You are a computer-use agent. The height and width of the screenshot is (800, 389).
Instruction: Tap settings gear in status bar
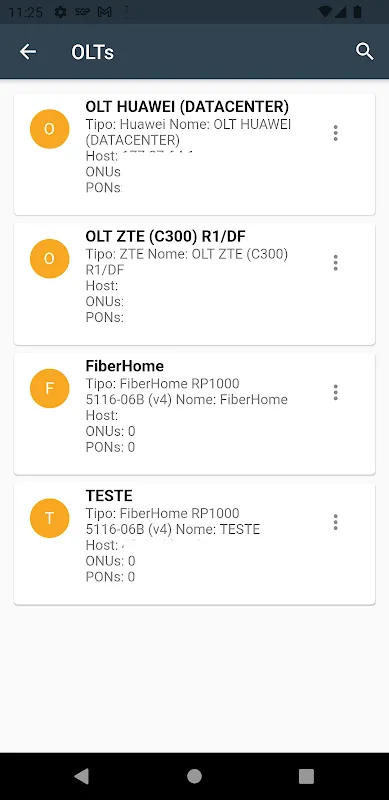pos(61,12)
